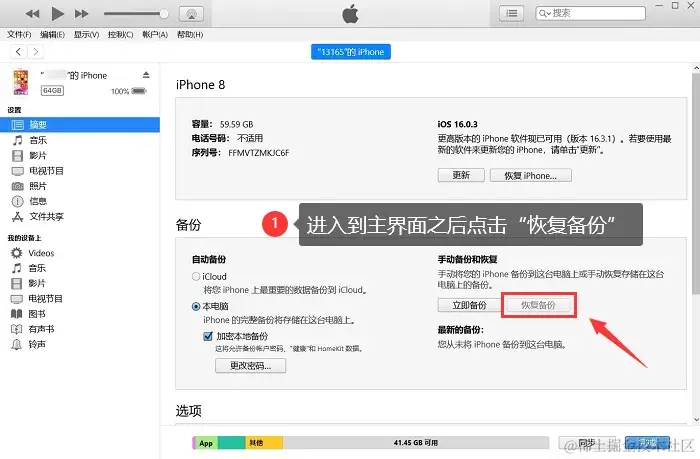This screenshot has height=459, width=700.
Task: Go back with the left chevron
Action: 18,52
